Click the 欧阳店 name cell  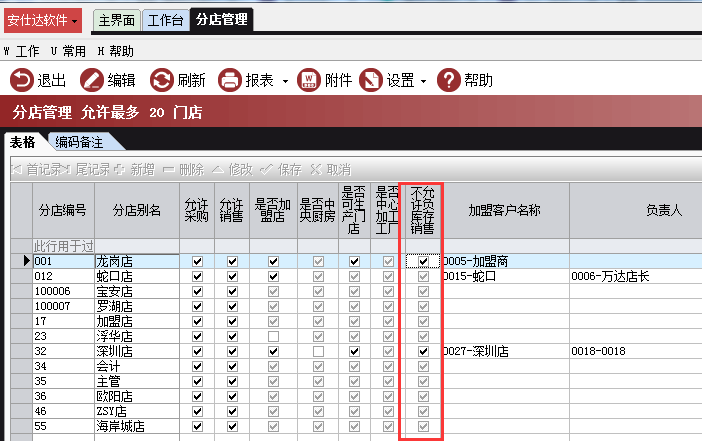click(x=137, y=396)
